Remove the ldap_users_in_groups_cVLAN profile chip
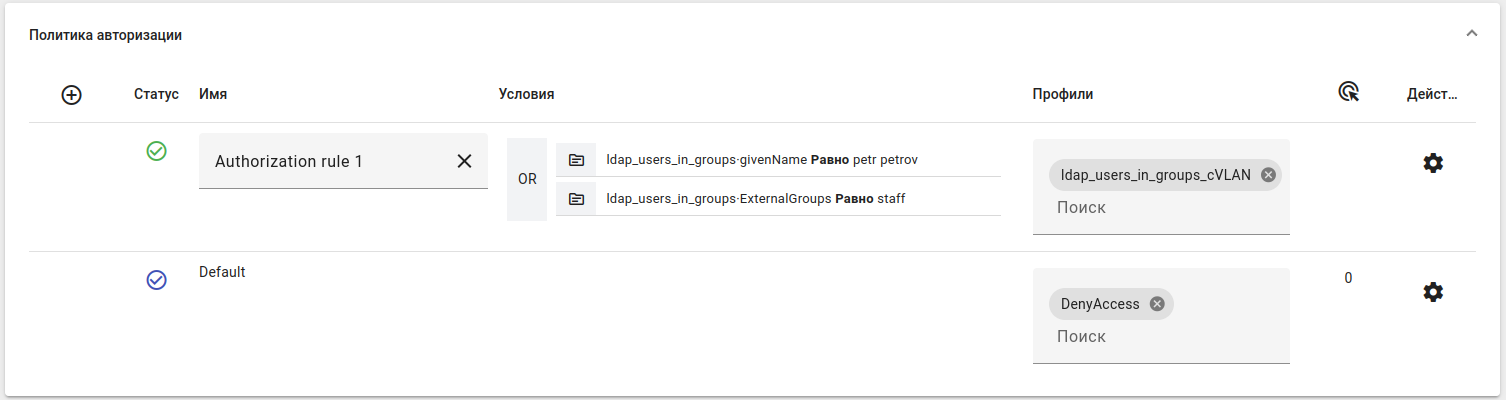Screen dimensions: 1506x400 tap(1268, 175)
